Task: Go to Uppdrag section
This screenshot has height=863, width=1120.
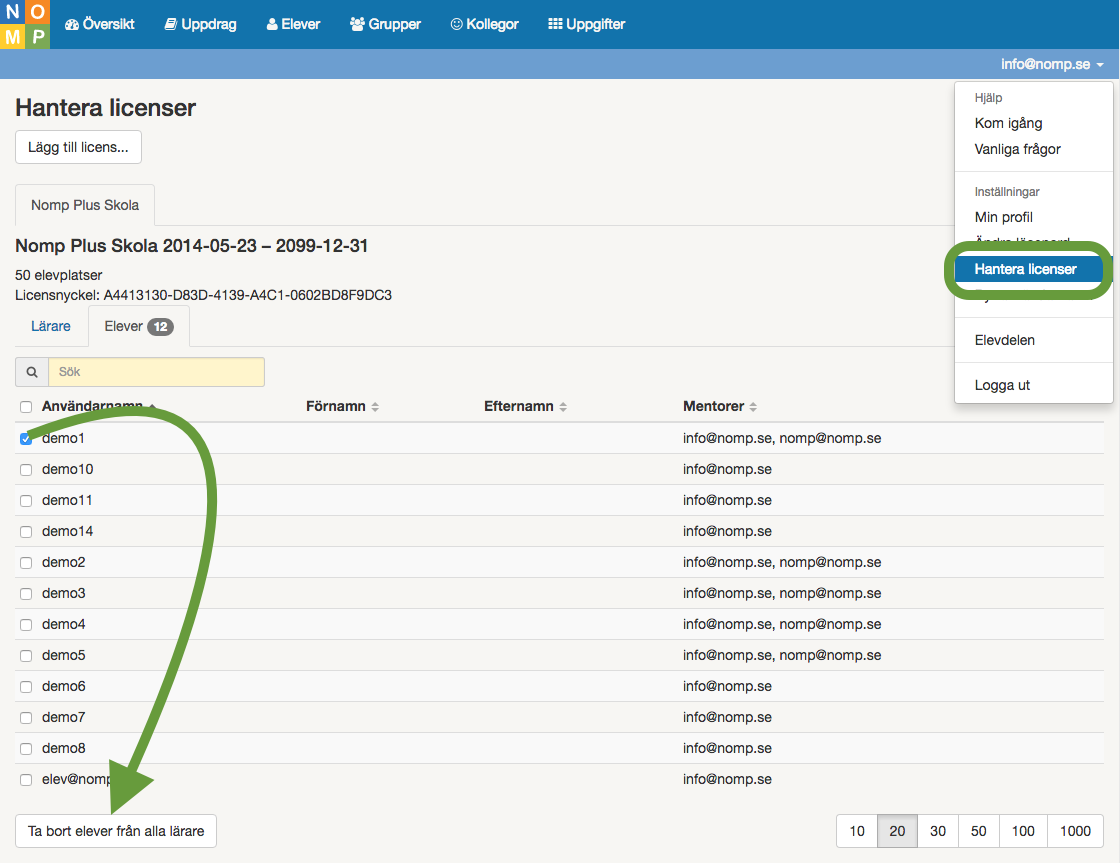Action: point(201,24)
